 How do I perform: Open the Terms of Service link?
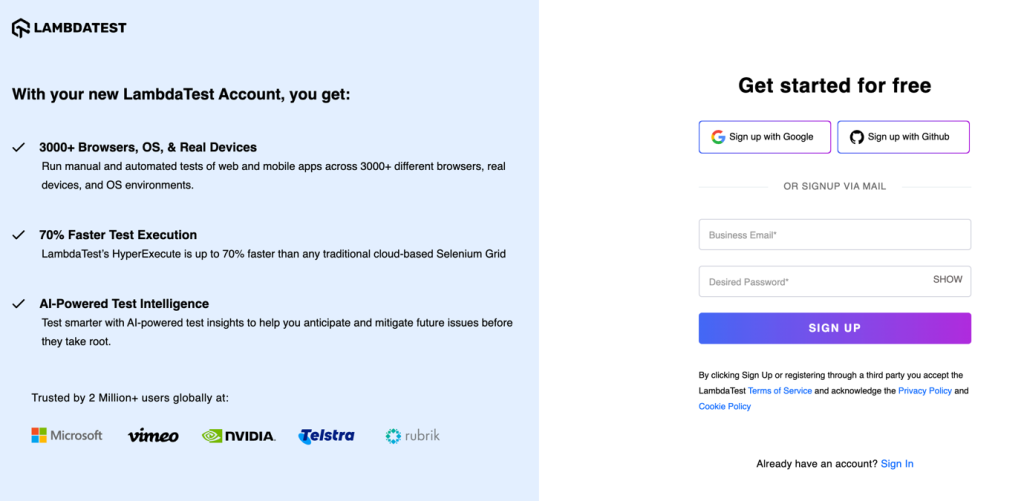tap(780, 391)
